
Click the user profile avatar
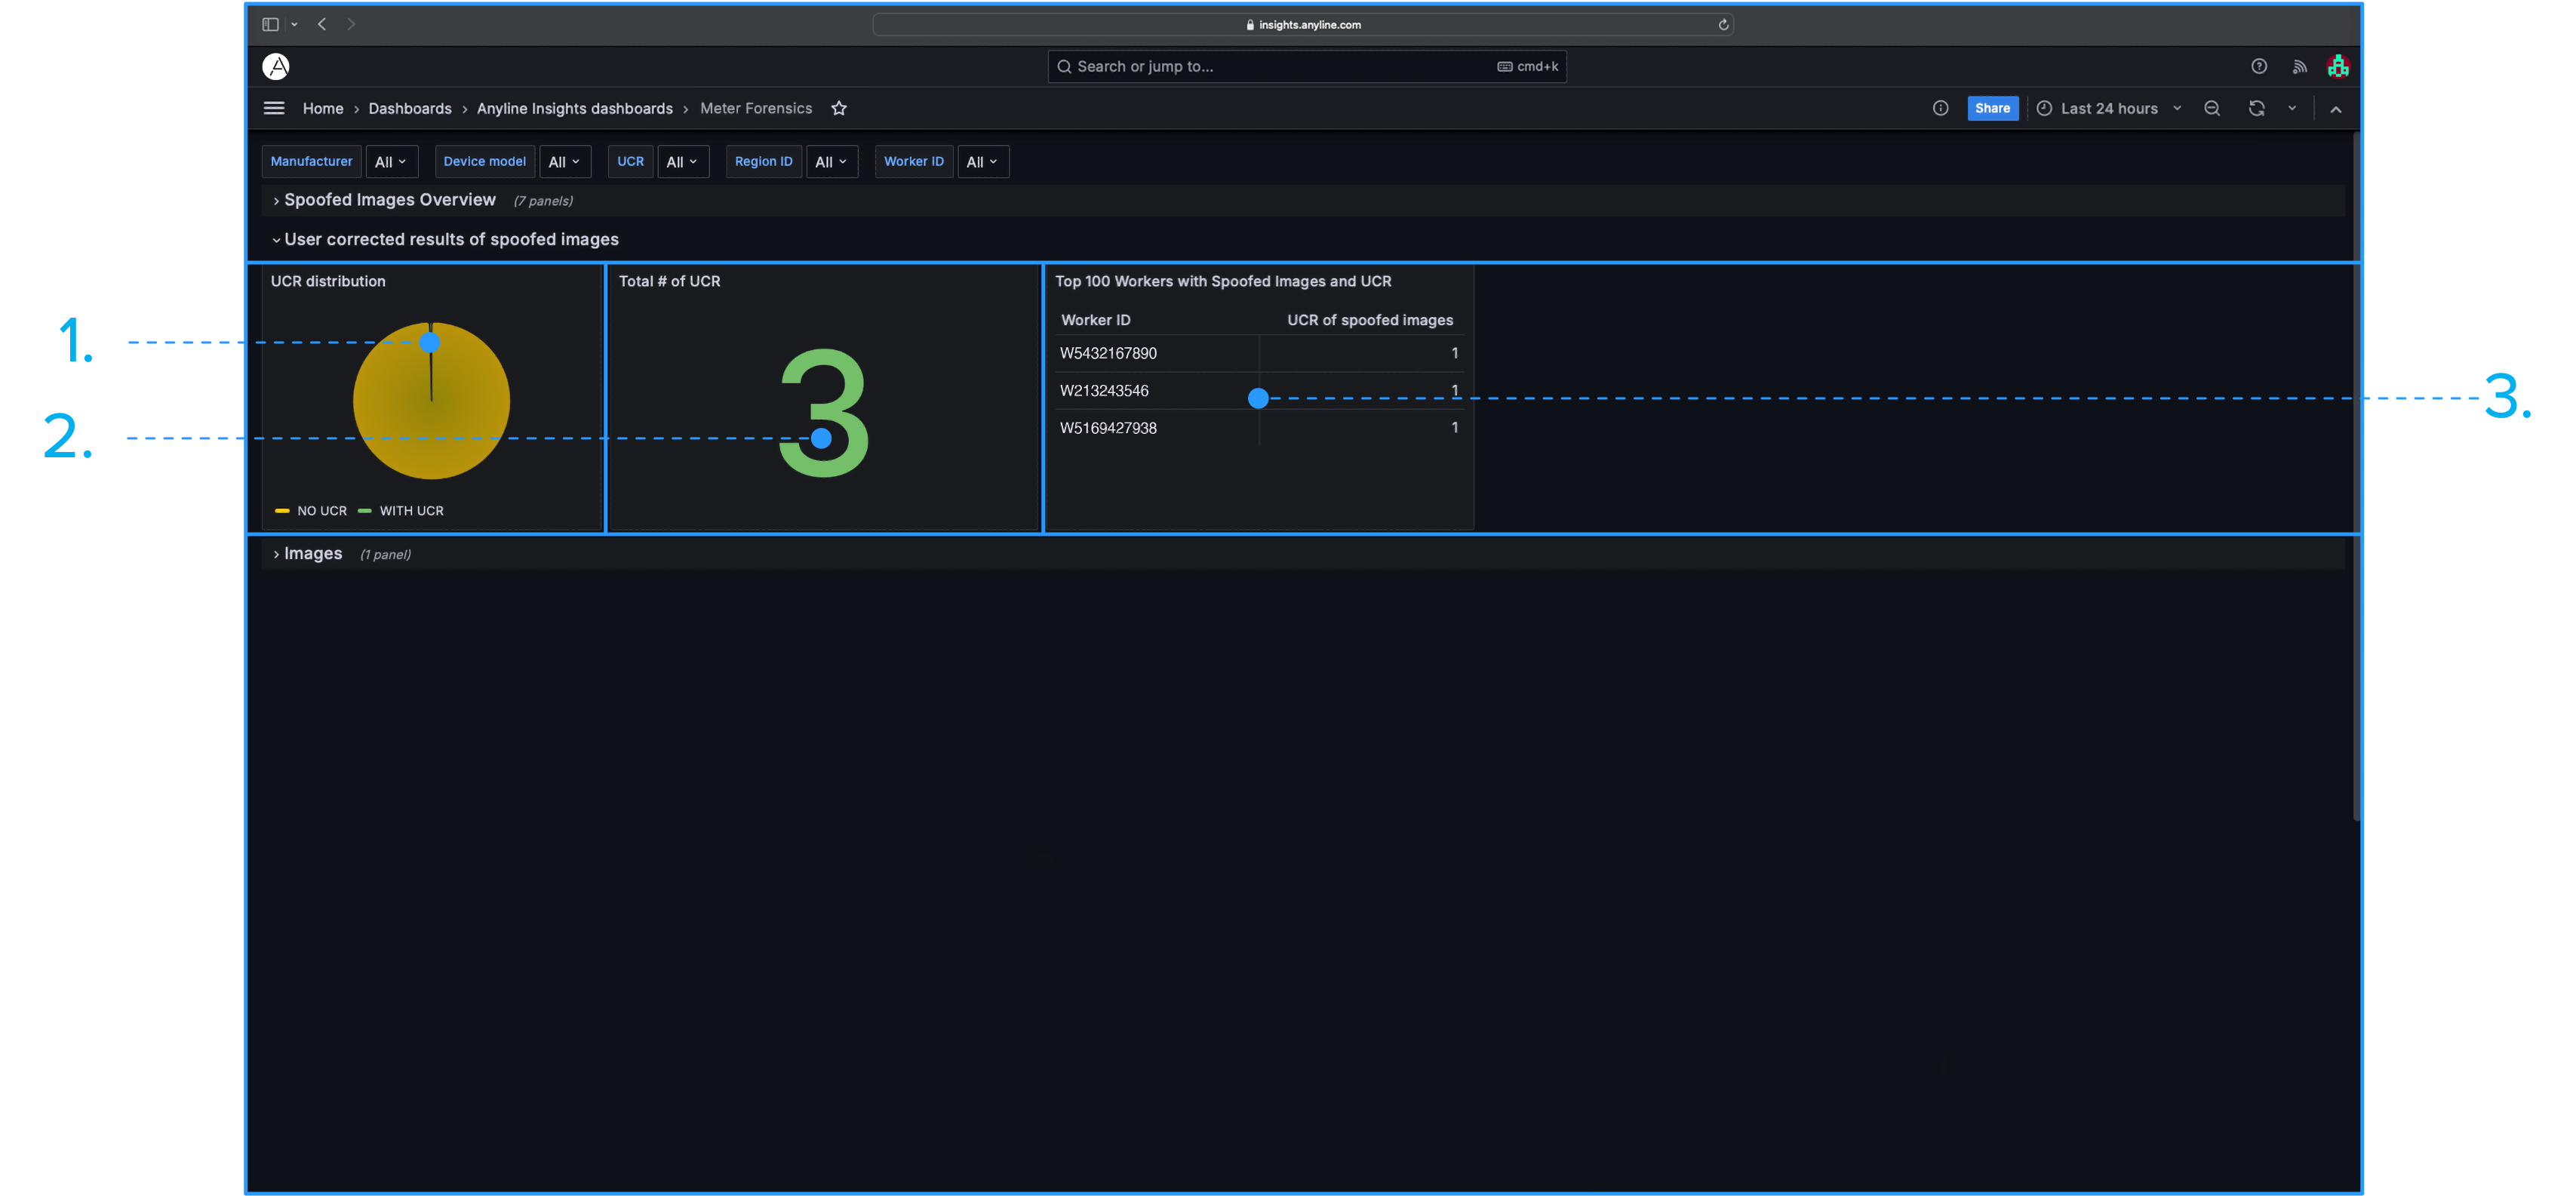point(2338,66)
